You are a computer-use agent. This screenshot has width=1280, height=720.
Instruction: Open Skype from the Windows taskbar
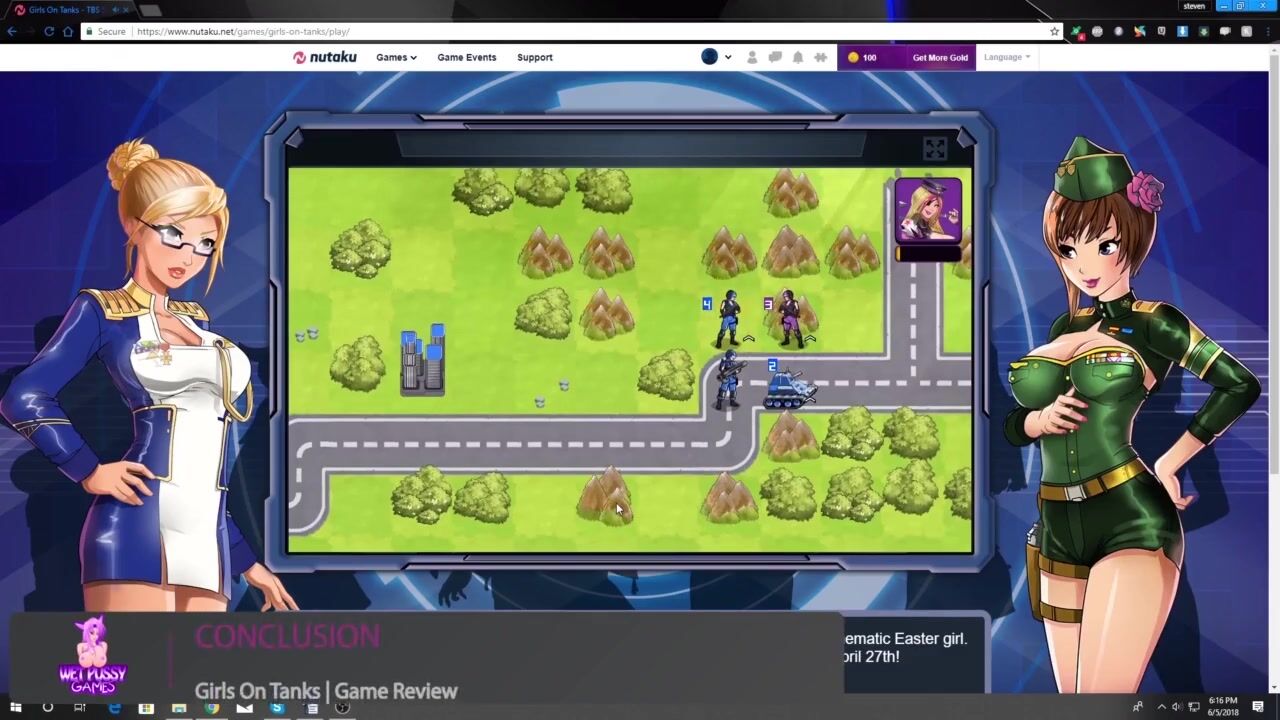click(277, 708)
